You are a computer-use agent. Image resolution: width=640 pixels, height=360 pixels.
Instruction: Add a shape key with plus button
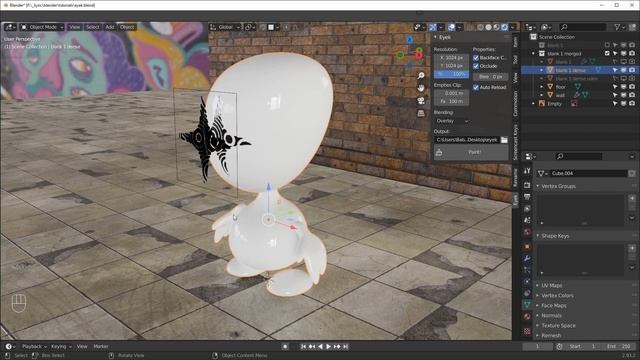(632, 248)
